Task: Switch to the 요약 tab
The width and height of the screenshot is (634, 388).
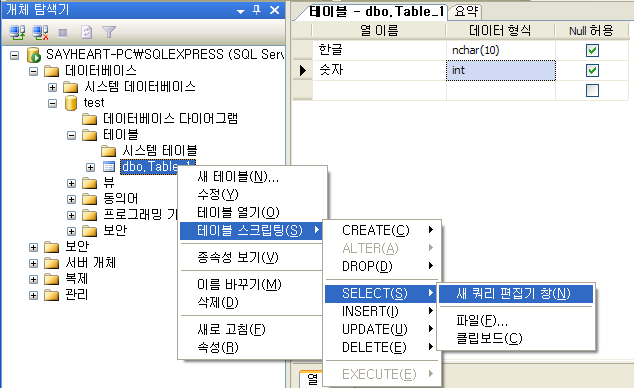Action: coord(466,11)
